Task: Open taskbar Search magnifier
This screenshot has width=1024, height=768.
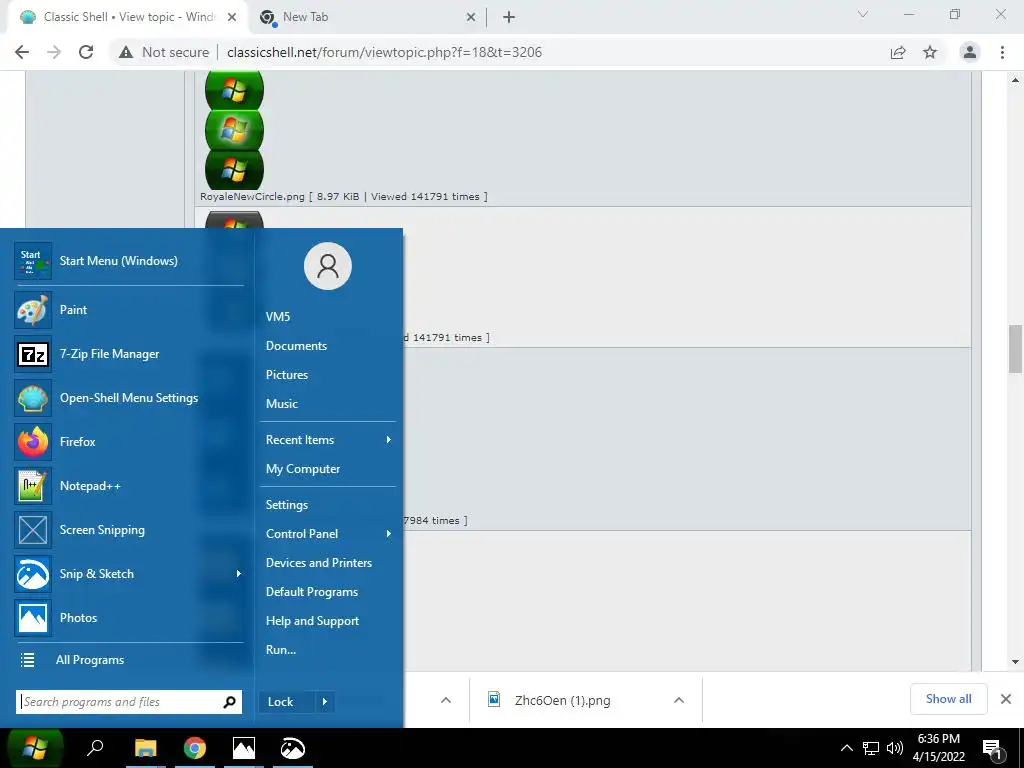Action: click(x=95, y=748)
